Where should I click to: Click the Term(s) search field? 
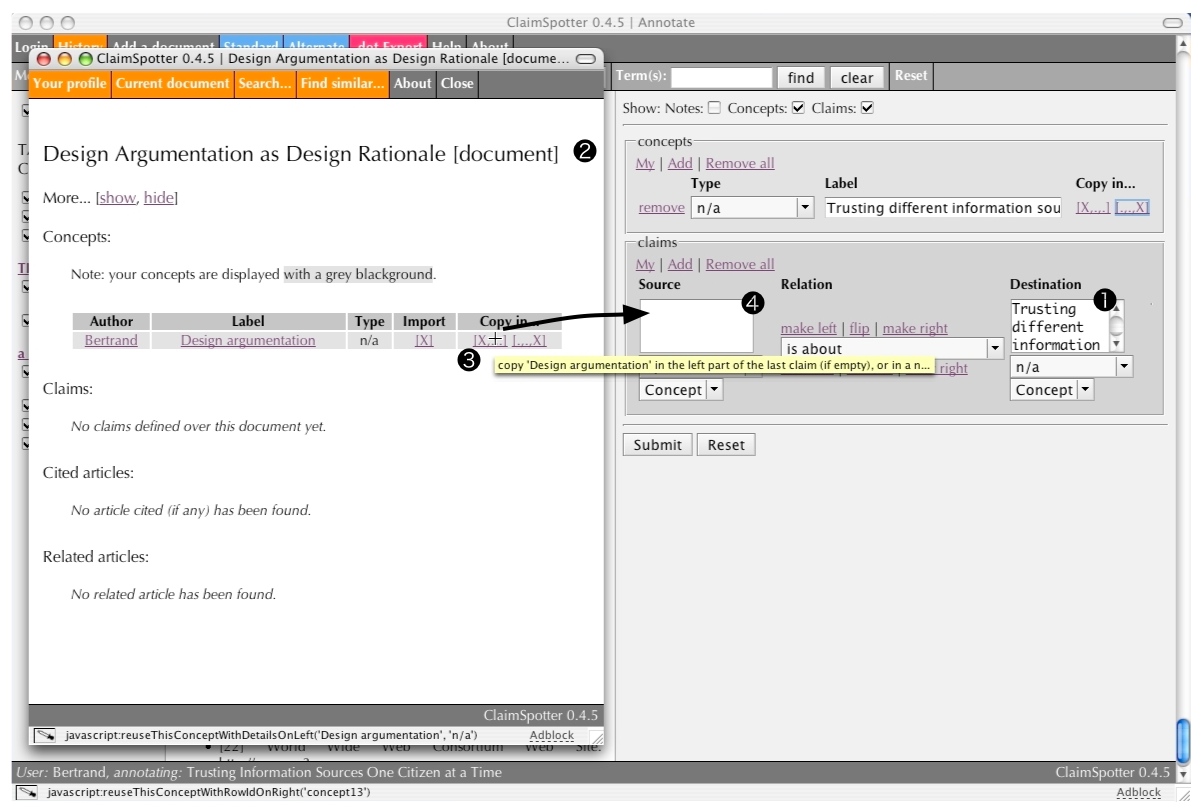point(721,77)
